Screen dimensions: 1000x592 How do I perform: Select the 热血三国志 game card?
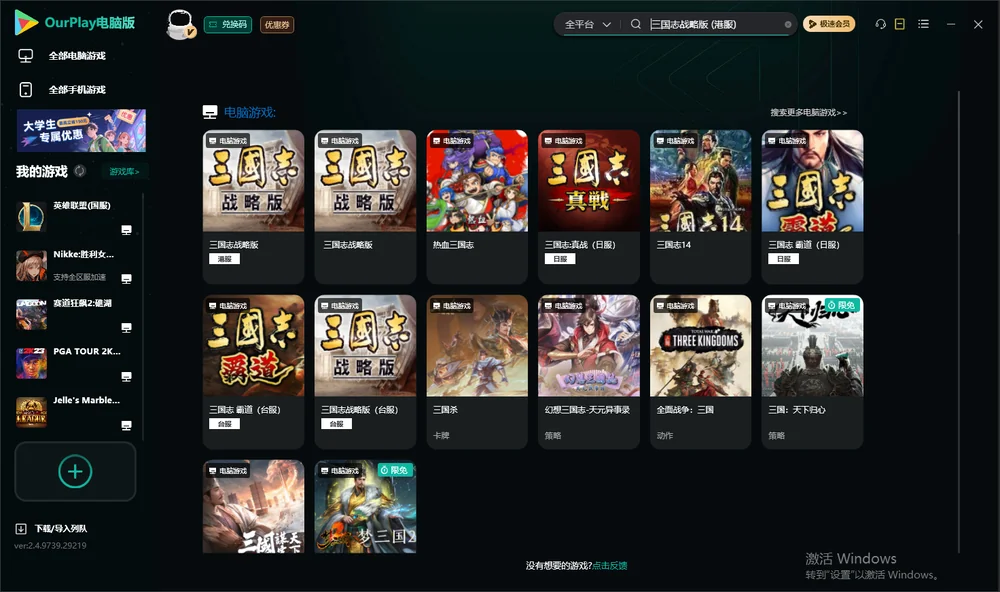click(x=477, y=207)
